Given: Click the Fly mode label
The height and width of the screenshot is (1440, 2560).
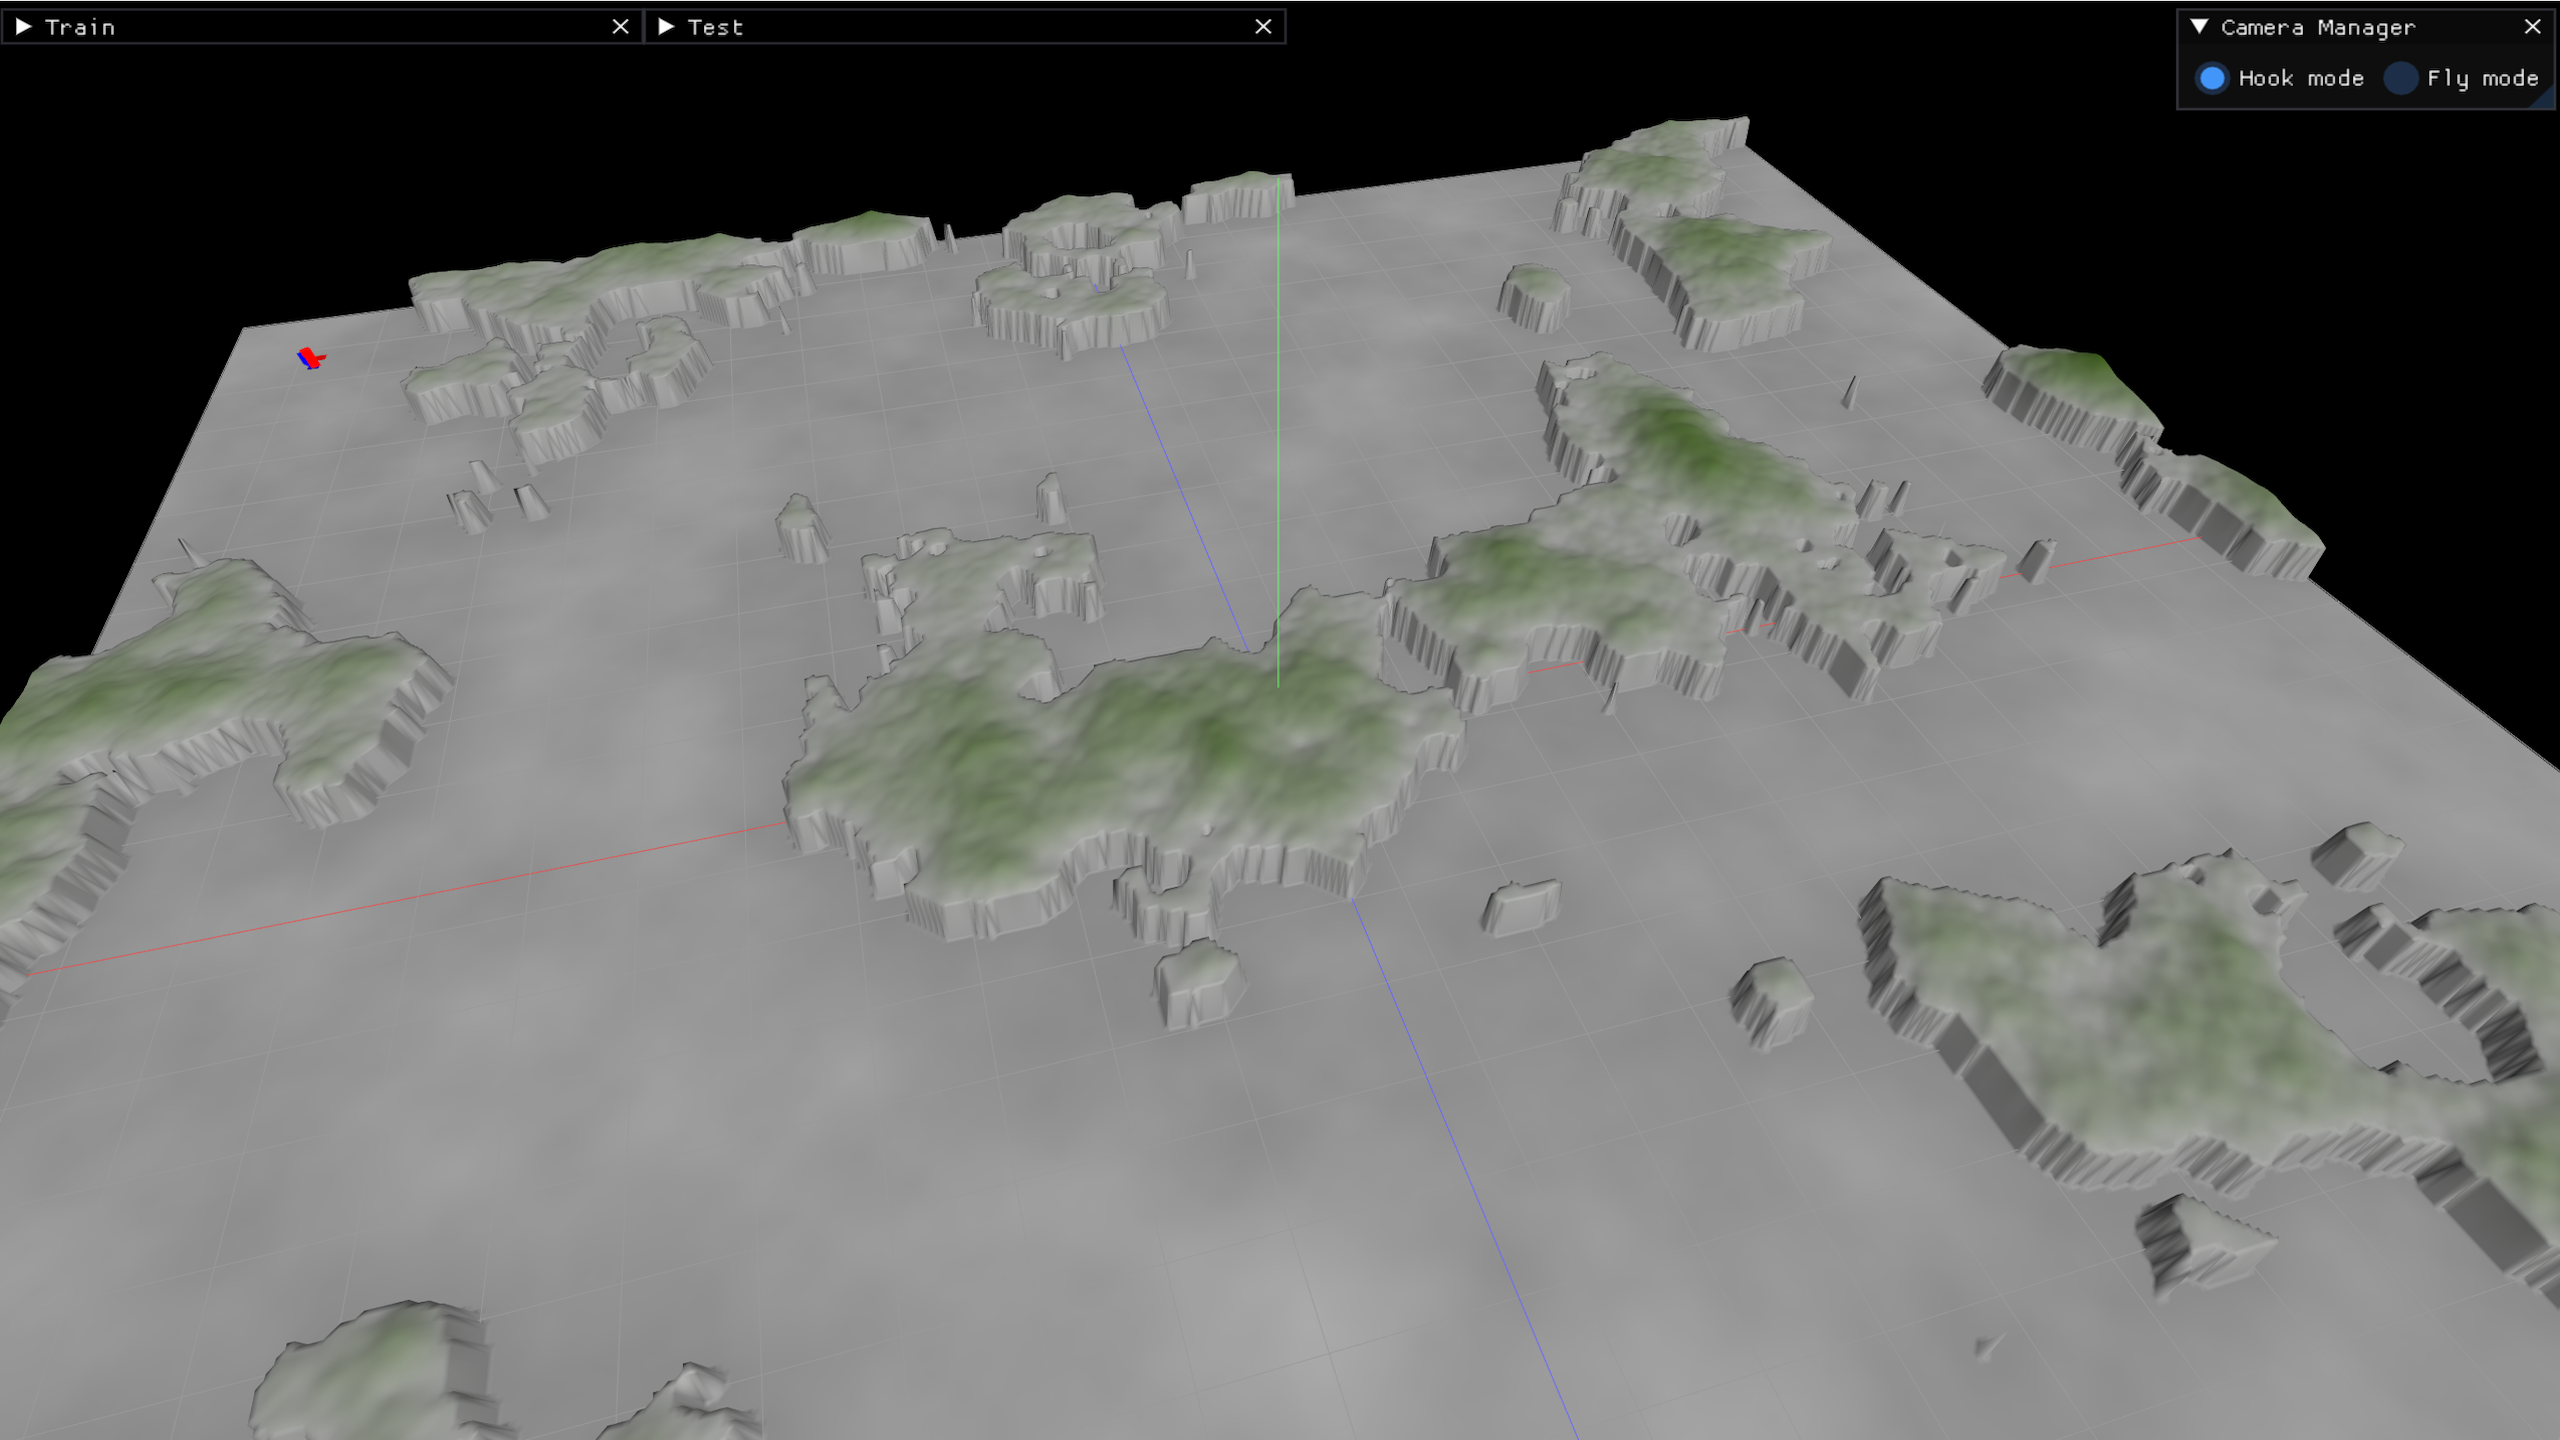Looking at the screenshot, I should [x=2482, y=78].
